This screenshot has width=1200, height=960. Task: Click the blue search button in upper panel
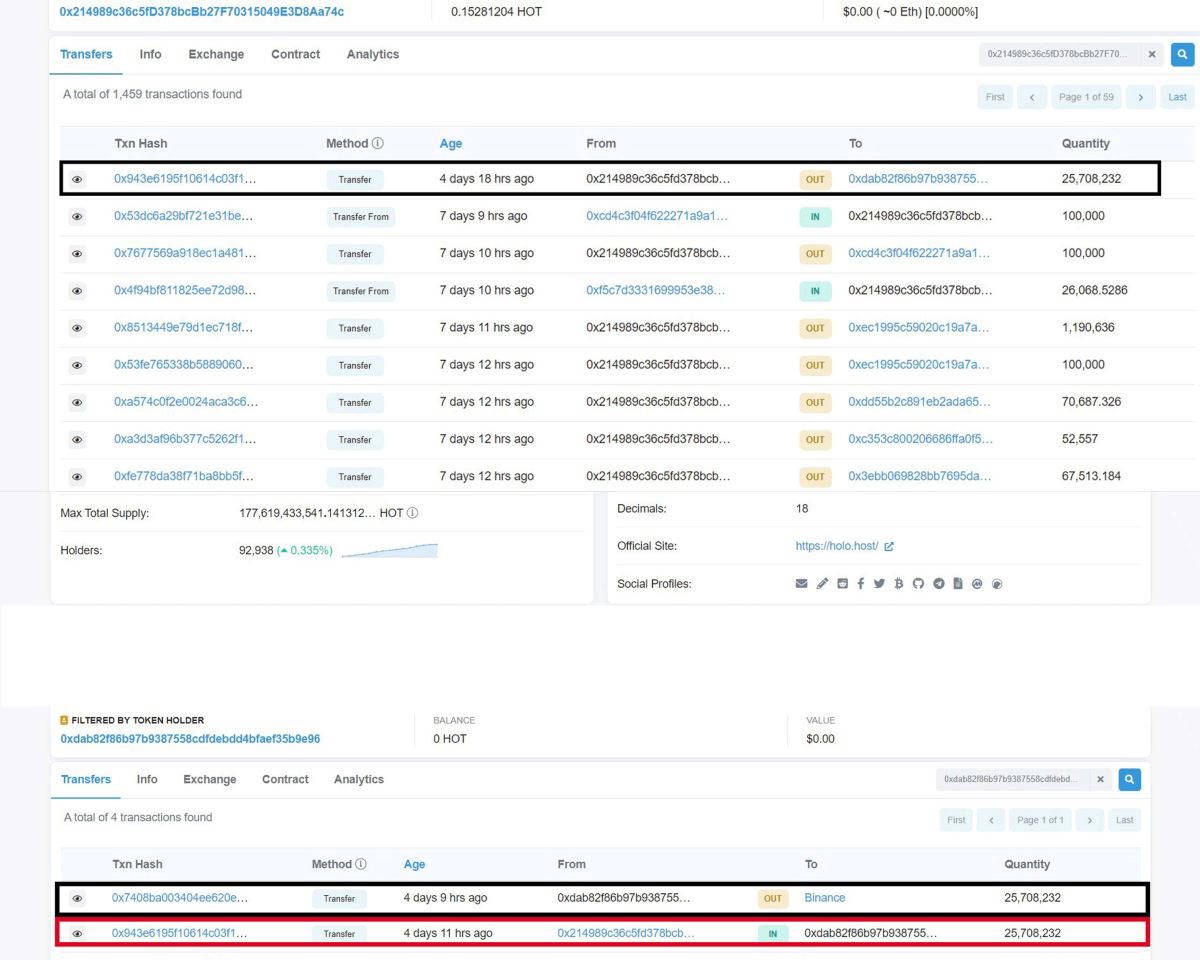(x=1182, y=55)
